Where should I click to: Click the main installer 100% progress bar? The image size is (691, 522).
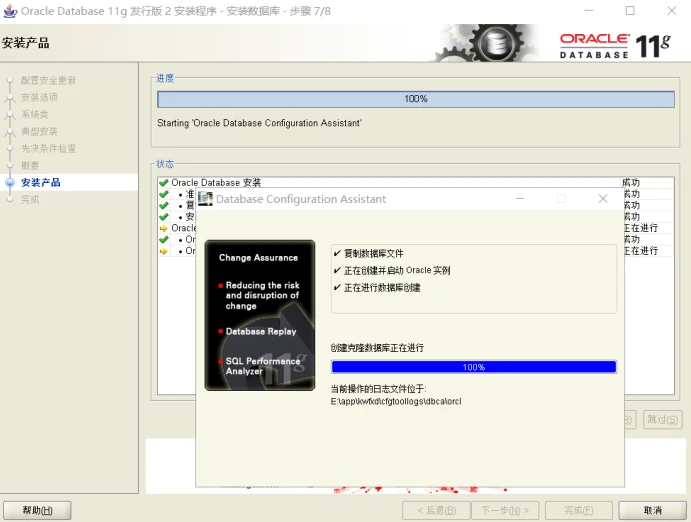416,99
